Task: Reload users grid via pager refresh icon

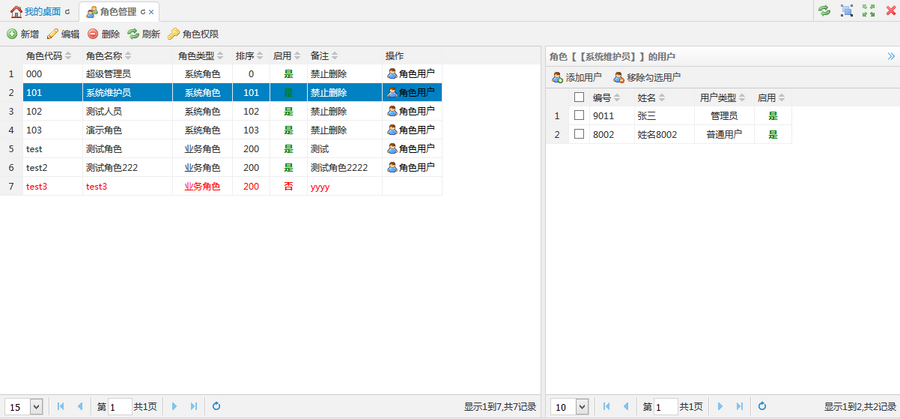Action: click(x=762, y=406)
